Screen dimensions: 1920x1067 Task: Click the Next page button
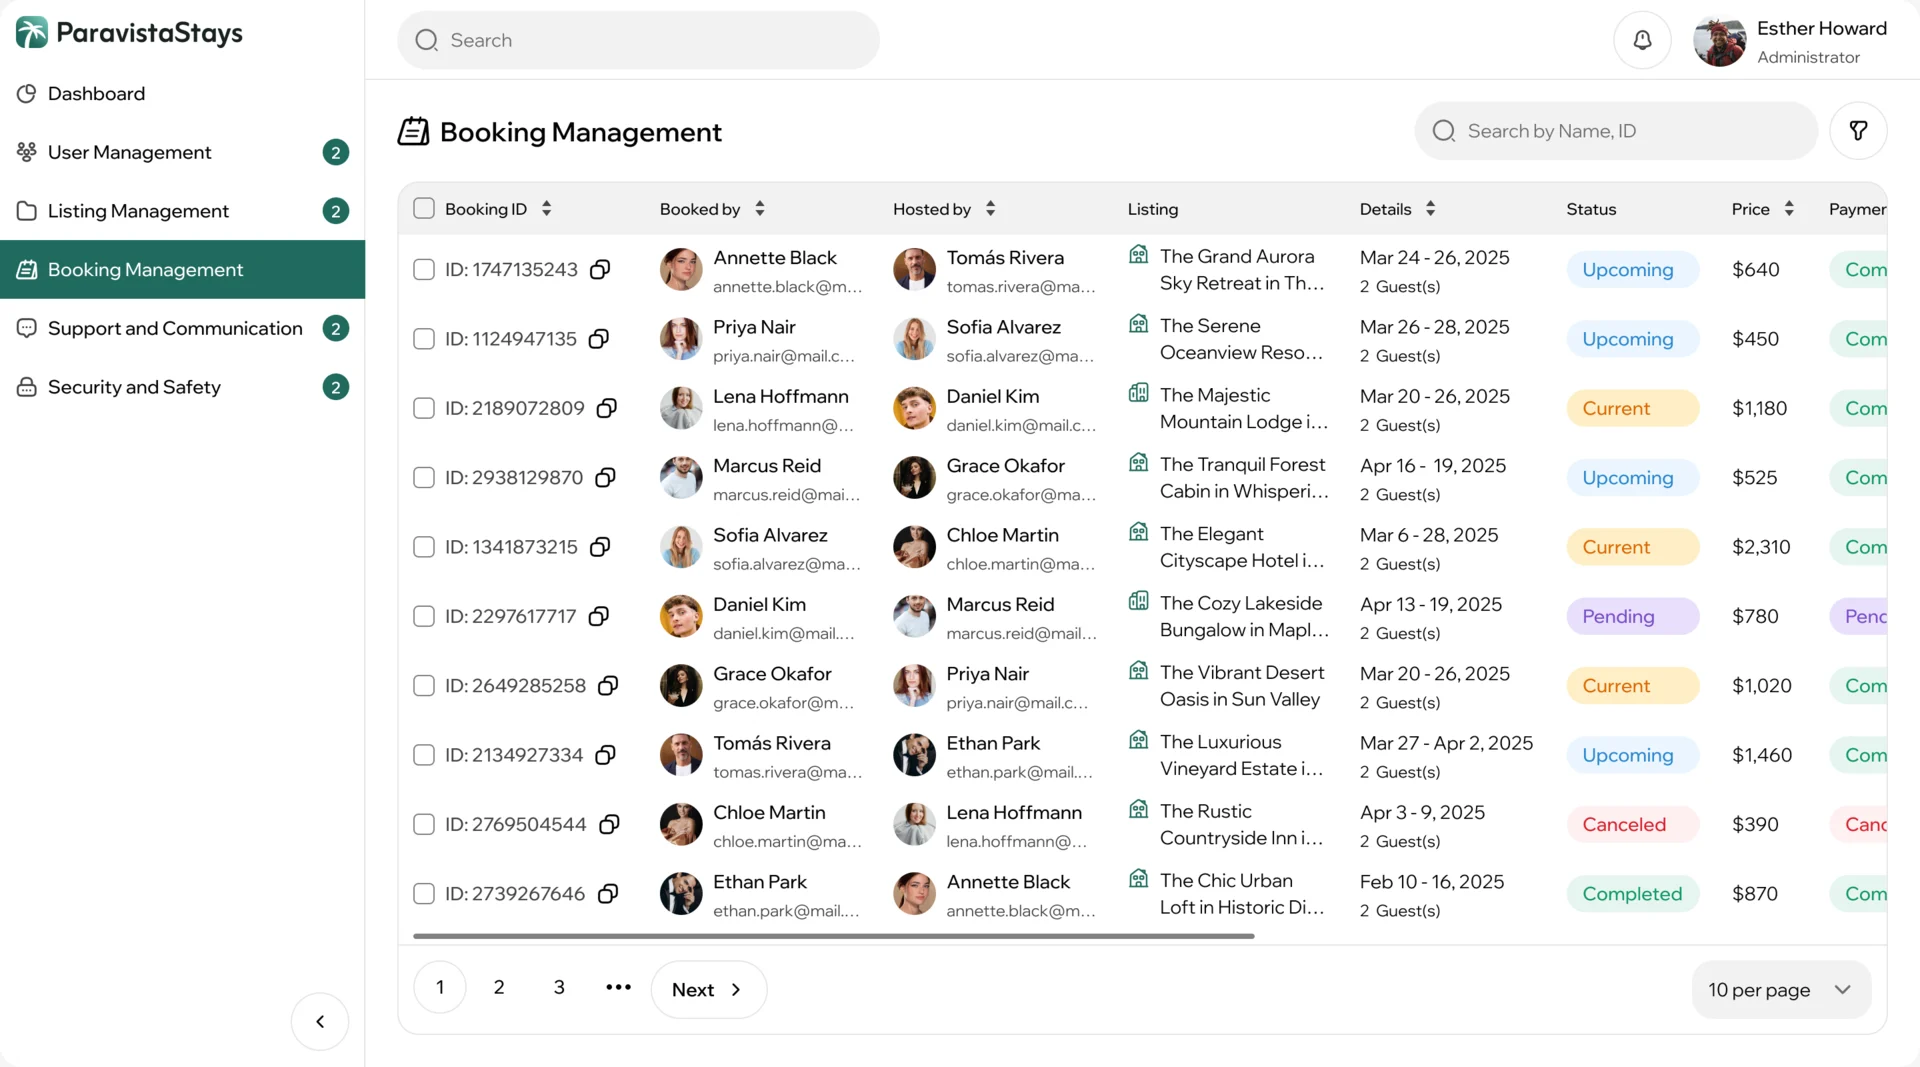pyautogui.click(x=708, y=990)
